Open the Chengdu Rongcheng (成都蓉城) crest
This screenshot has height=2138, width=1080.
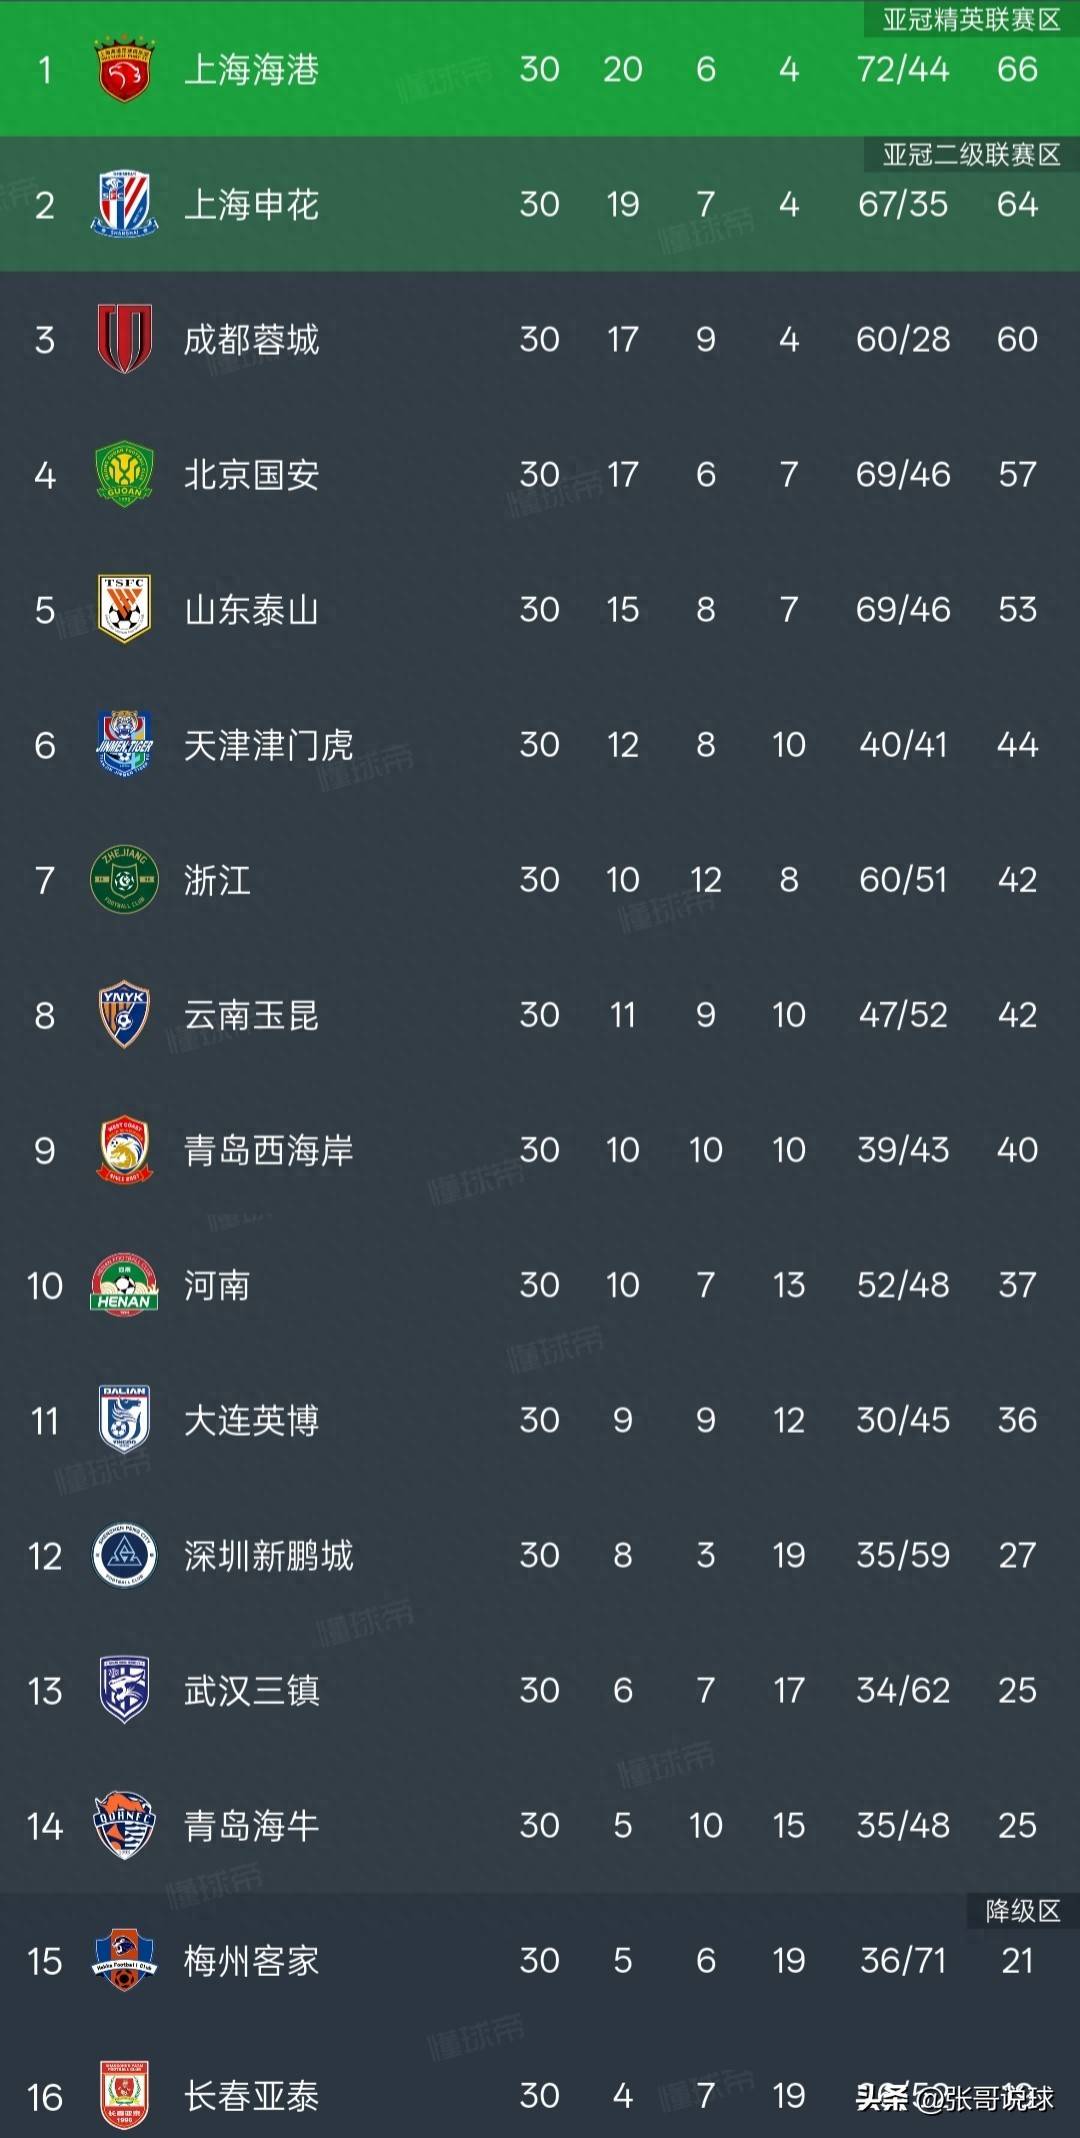tap(124, 339)
